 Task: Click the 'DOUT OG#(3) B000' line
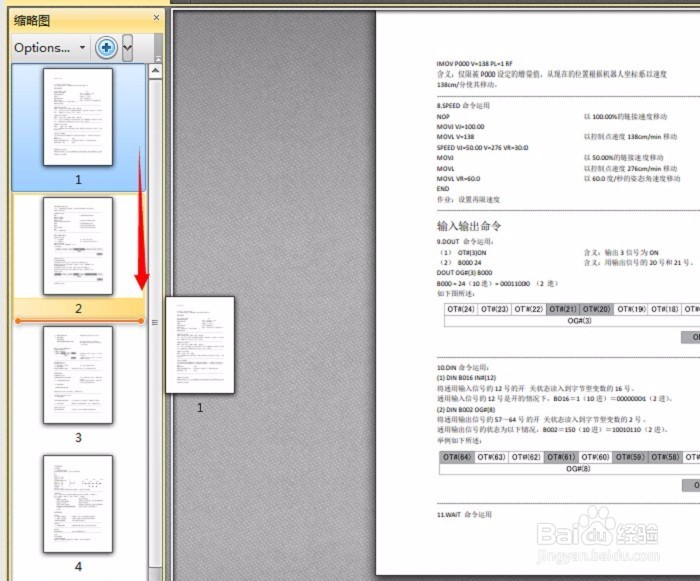[464, 272]
